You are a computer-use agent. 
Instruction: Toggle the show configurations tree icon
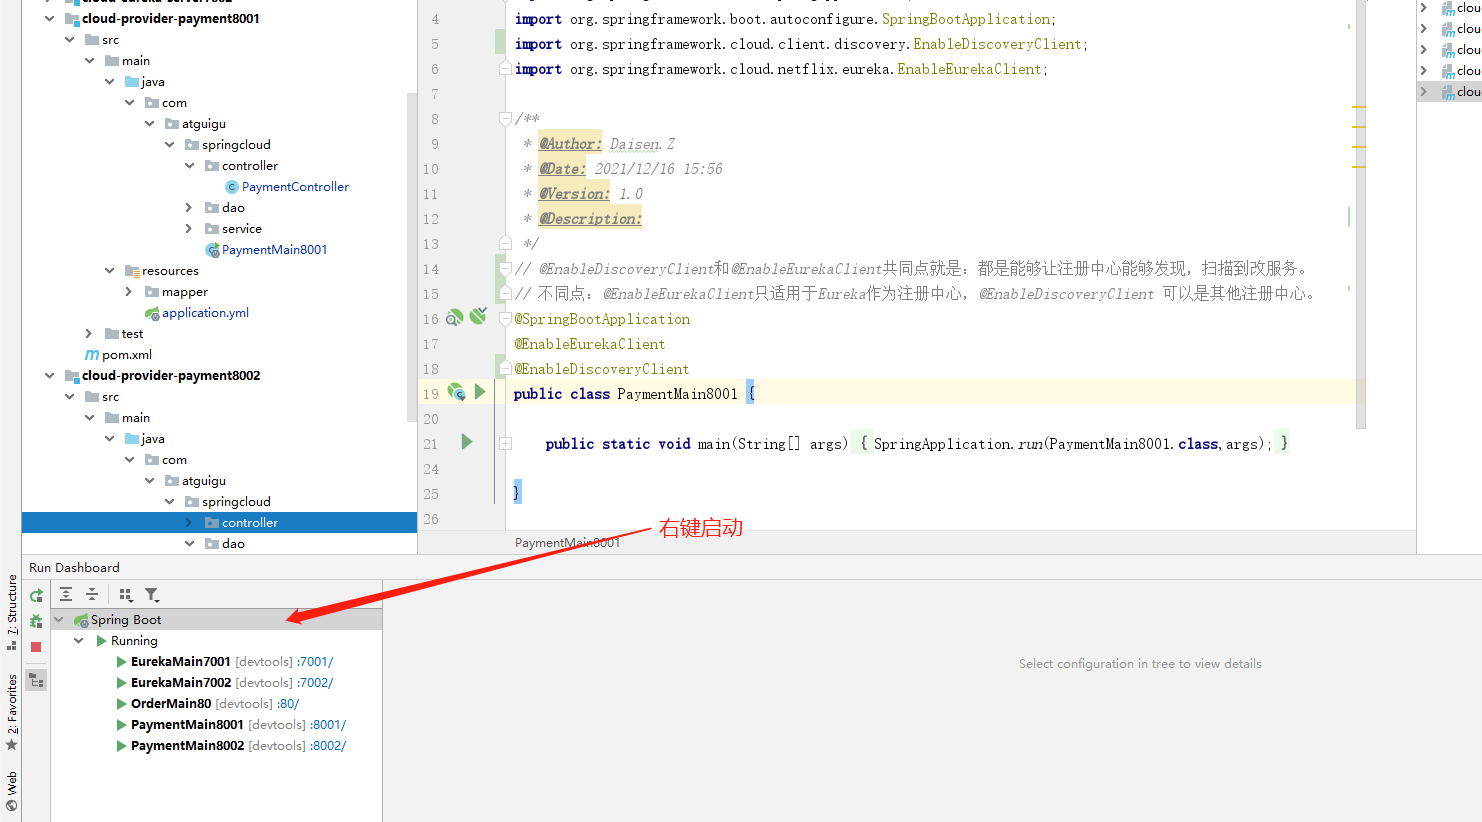click(x=36, y=681)
